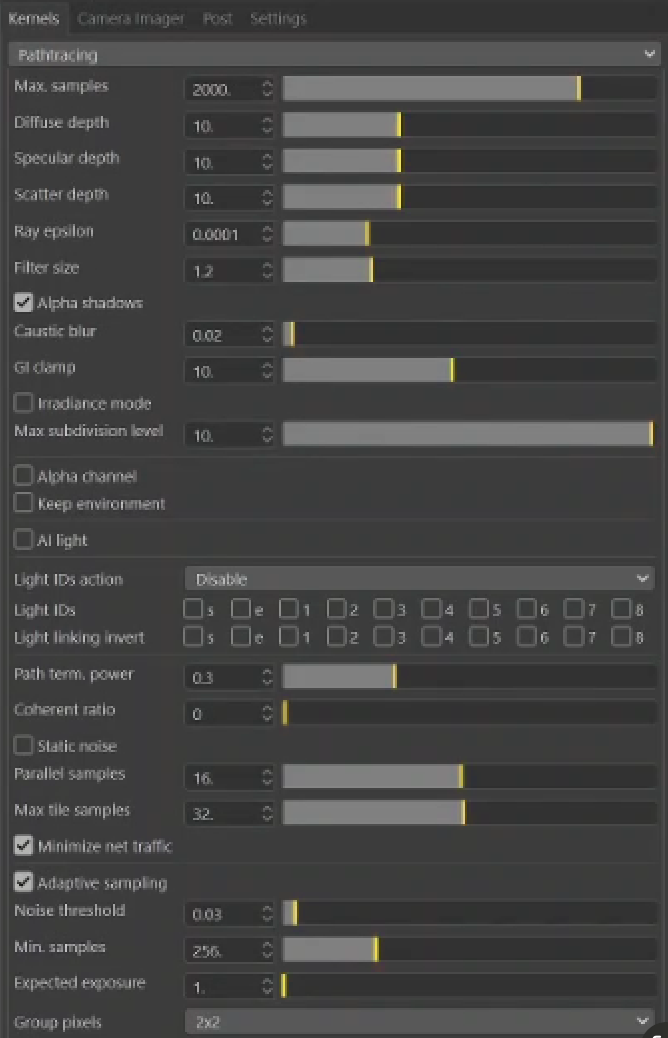Image resolution: width=668 pixels, height=1038 pixels.
Task: Click the Noise threshold stepper arrows
Action: coord(267,914)
